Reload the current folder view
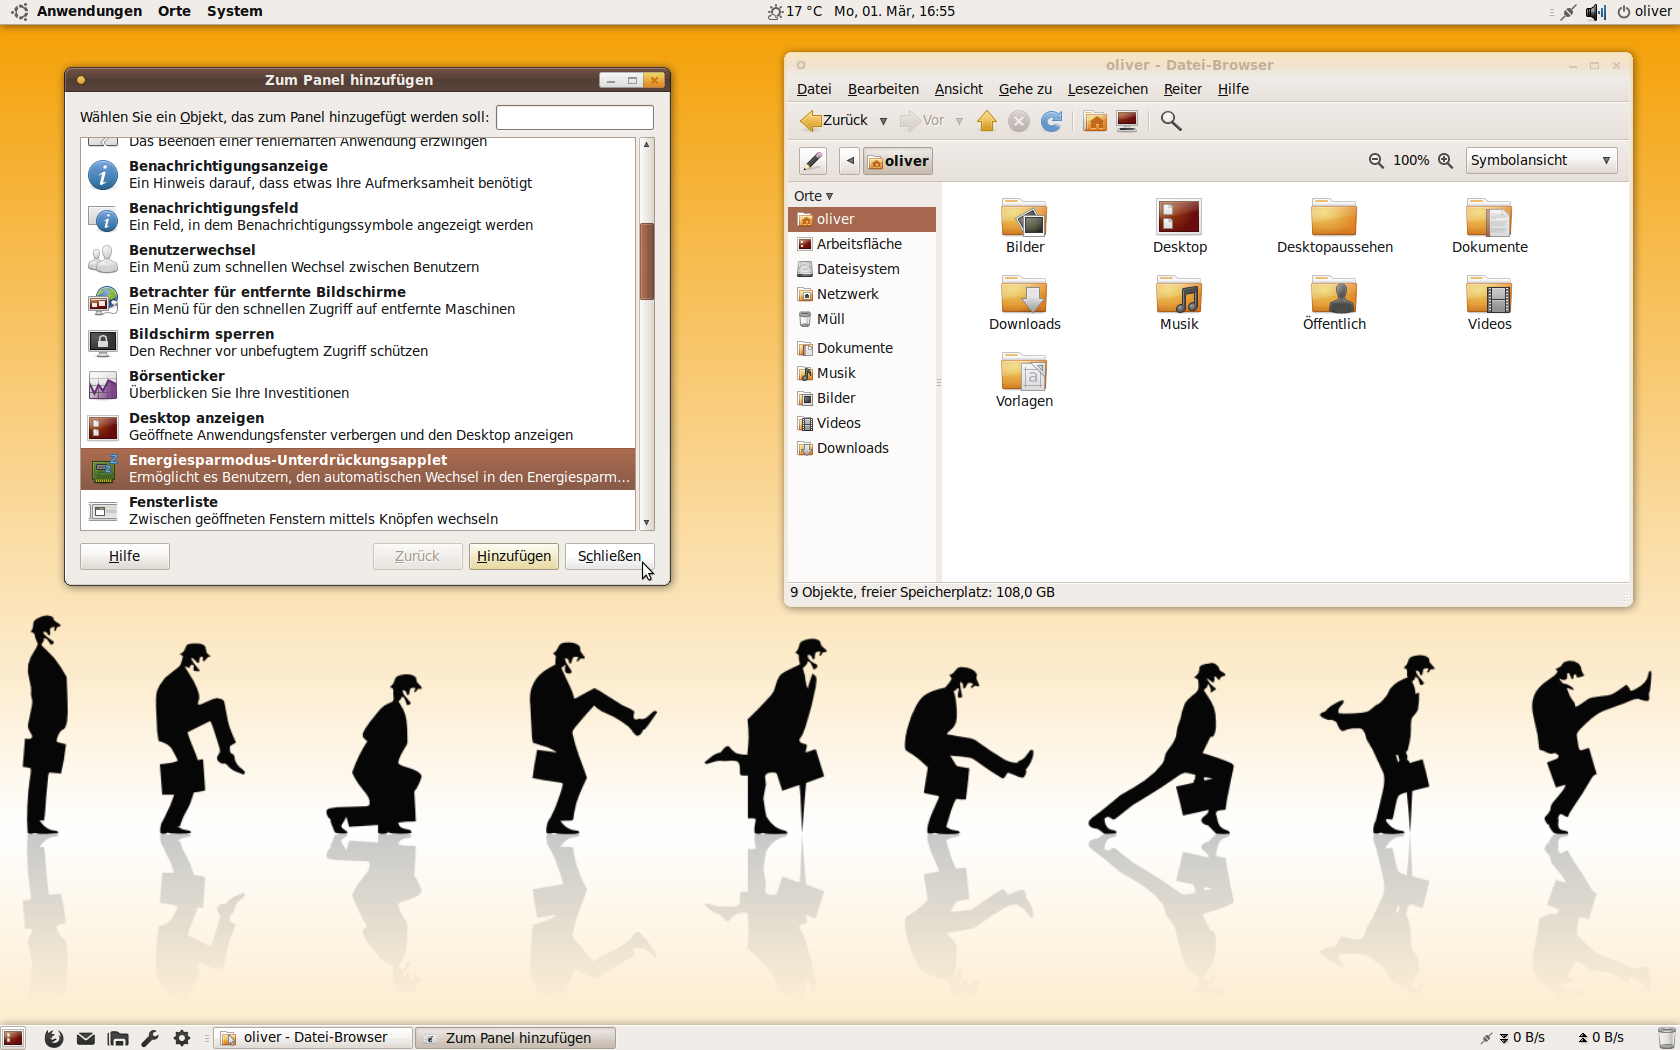 click(1051, 121)
